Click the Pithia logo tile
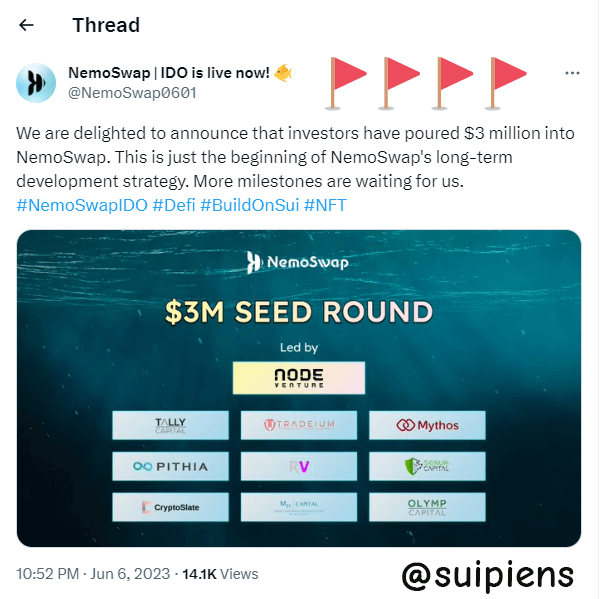 click(171, 466)
